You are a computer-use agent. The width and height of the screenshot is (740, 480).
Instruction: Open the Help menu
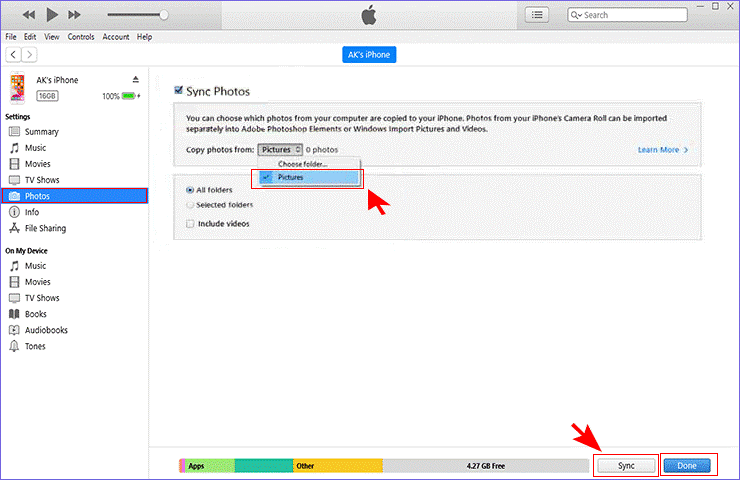[144, 37]
